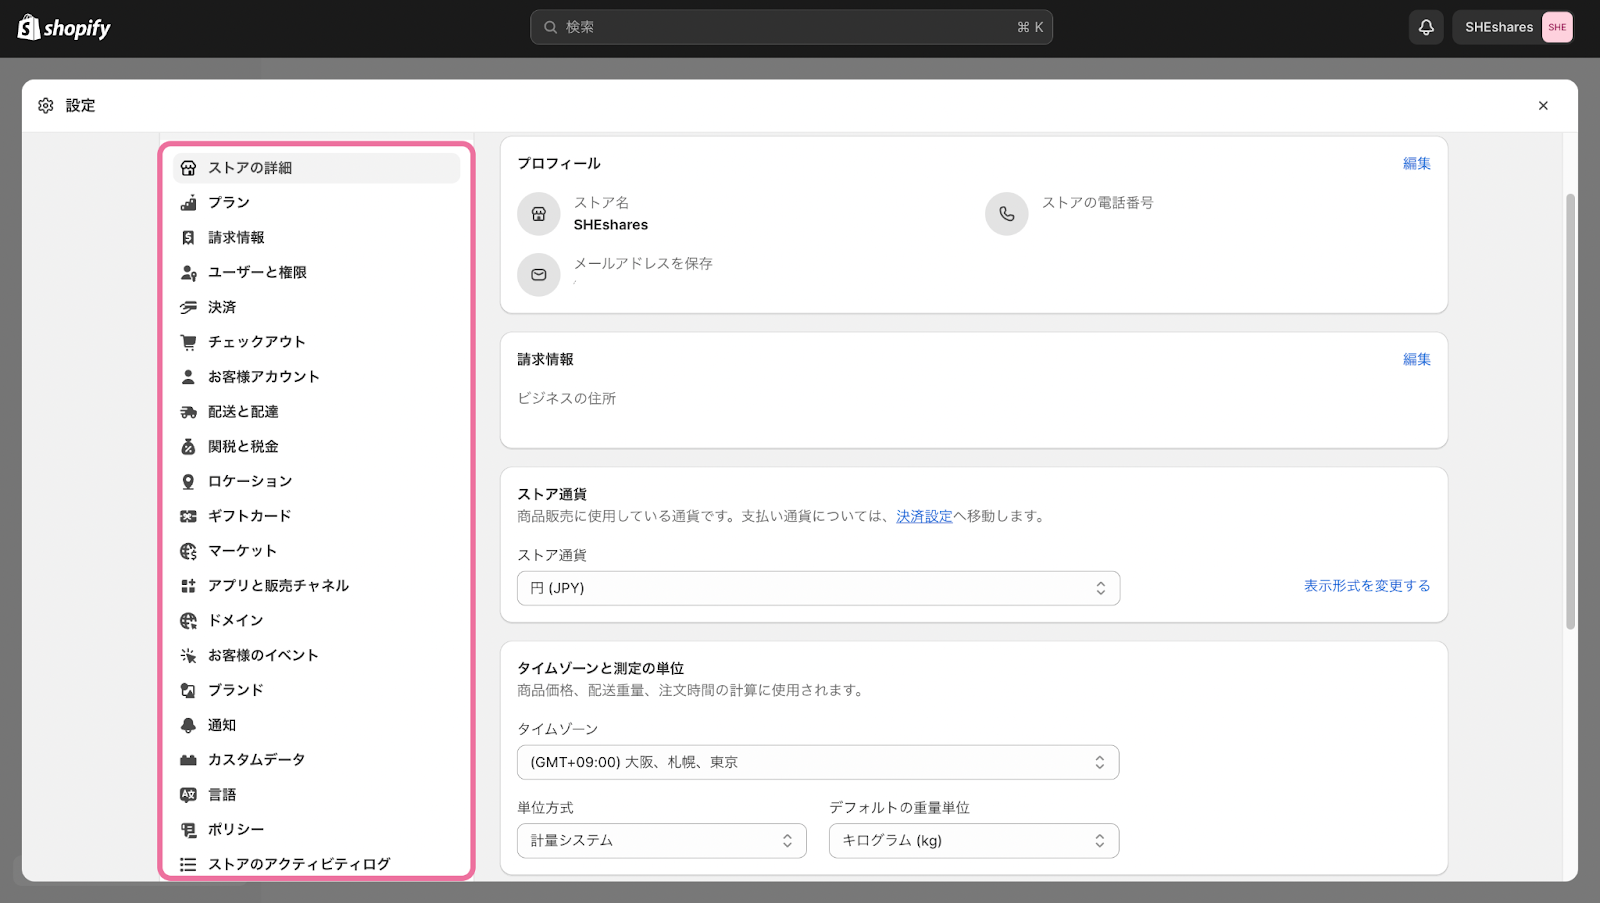Click the ドメイン globe icon

[188, 621]
